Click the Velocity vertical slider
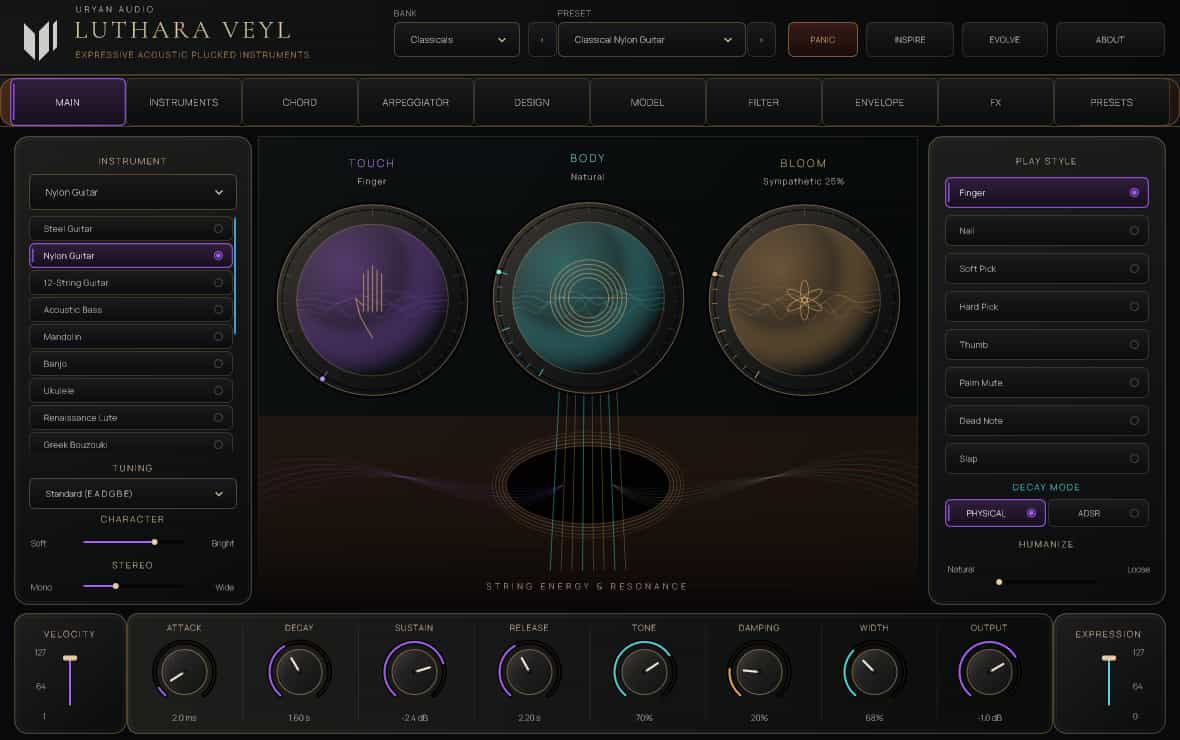This screenshot has height=740, width=1180. (x=70, y=681)
